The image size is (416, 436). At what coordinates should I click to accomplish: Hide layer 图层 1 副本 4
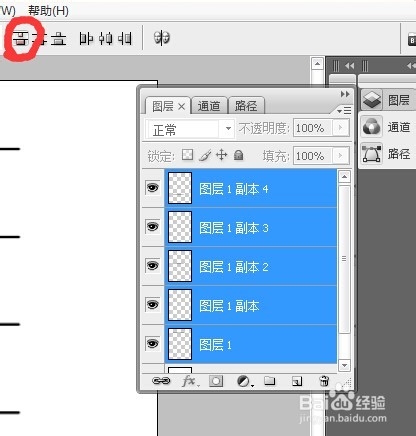pyautogui.click(x=153, y=188)
